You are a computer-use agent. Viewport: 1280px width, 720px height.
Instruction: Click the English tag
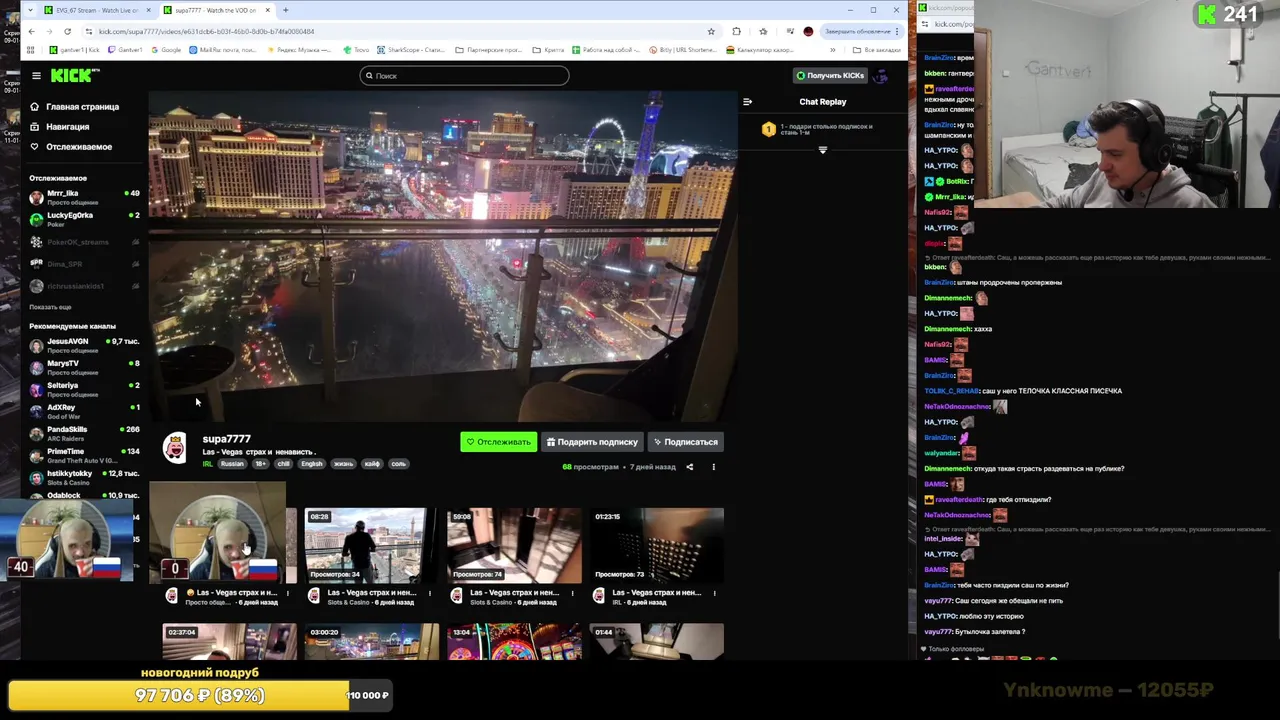[312, 464]
